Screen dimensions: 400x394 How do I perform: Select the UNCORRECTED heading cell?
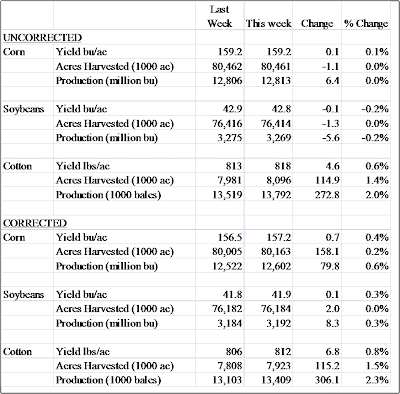pyautogui.click(x=42, y=38)
